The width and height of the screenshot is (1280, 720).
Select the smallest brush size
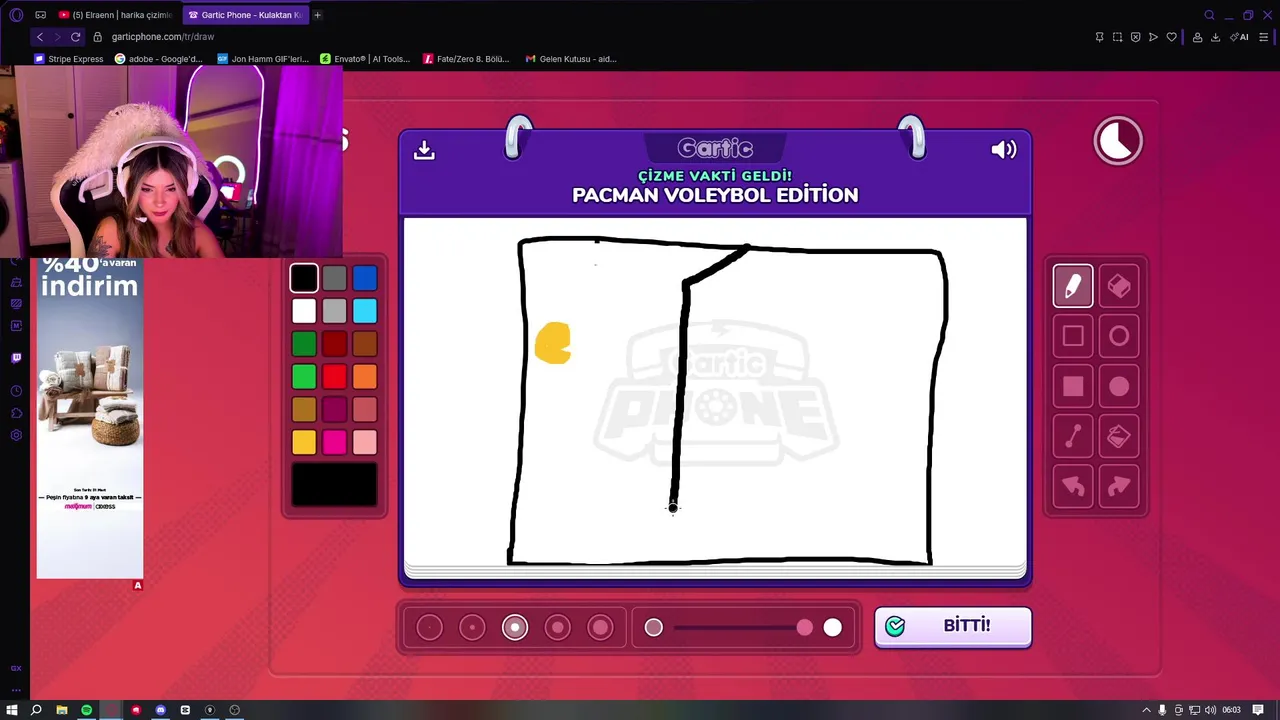(x=429, y=627)
